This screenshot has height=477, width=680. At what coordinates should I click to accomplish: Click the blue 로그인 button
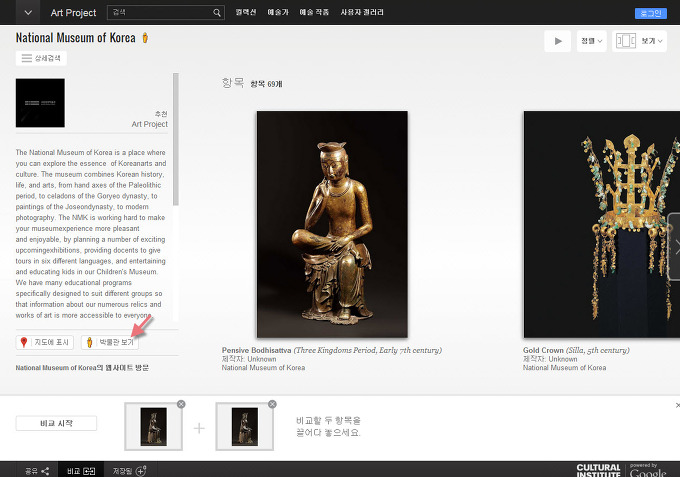coord(650,13)
